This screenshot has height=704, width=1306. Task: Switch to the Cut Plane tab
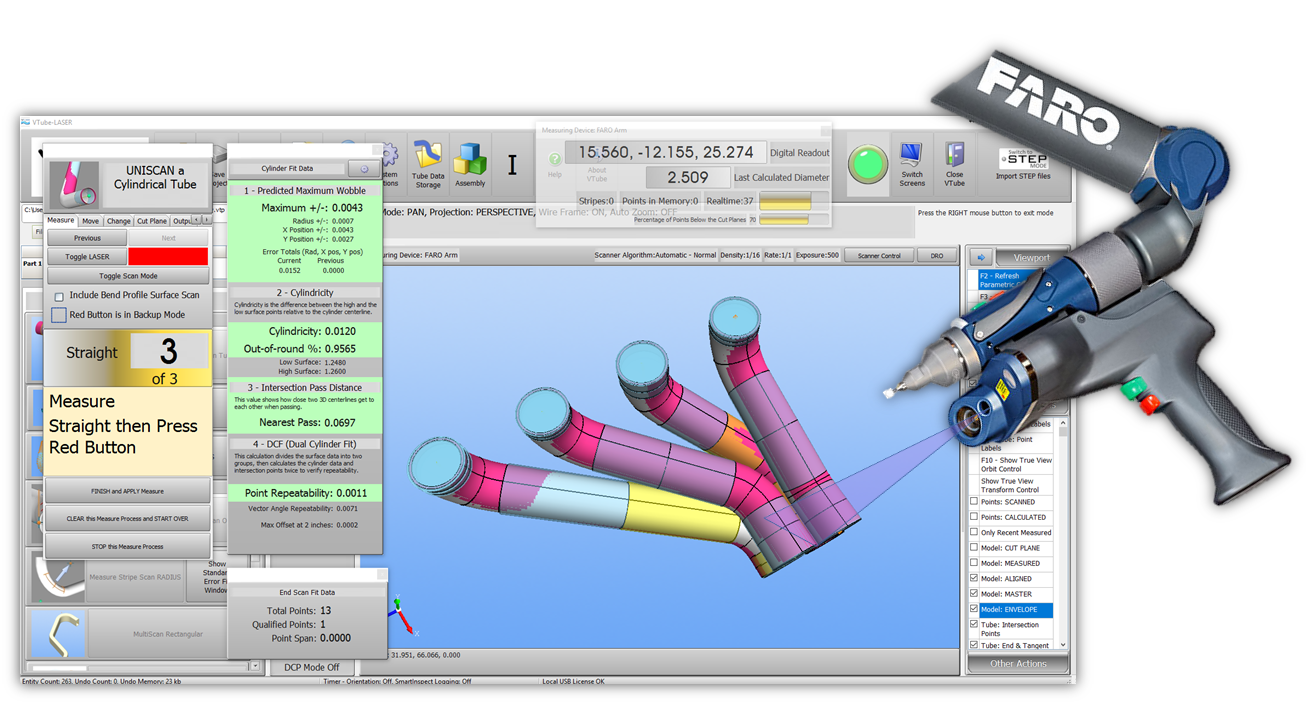(152, 221)
